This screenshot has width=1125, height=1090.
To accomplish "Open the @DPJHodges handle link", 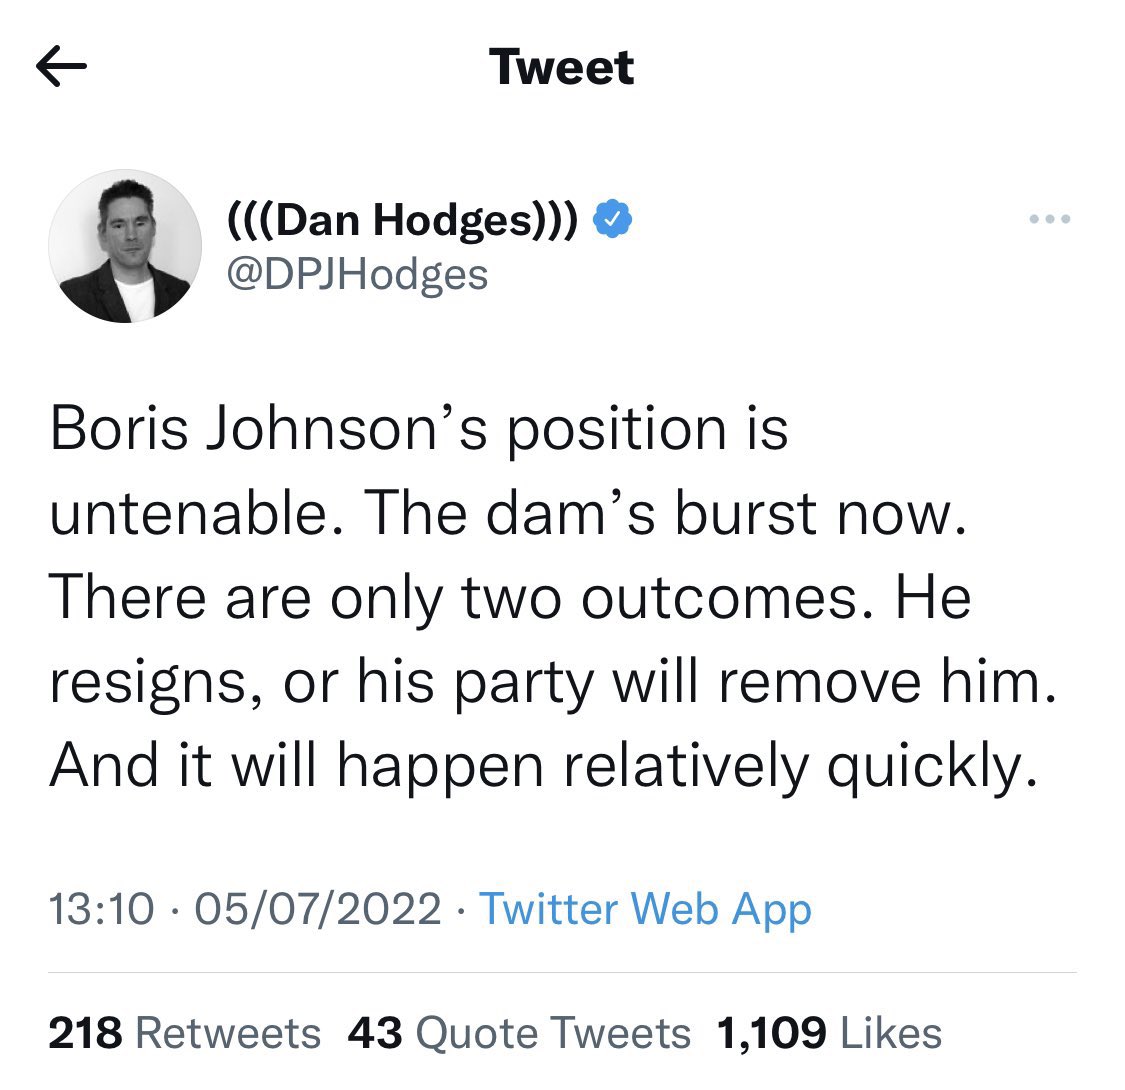I will click(358, 273).
